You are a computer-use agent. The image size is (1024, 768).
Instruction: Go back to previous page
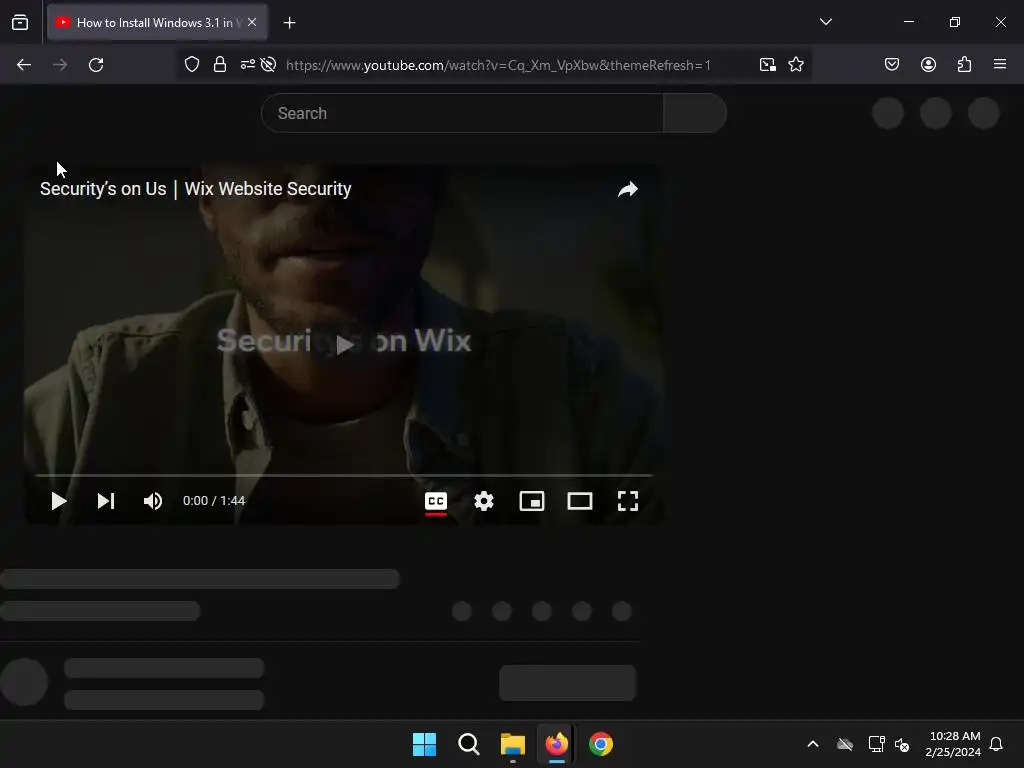pyautogui.click(x=24, y=65)
